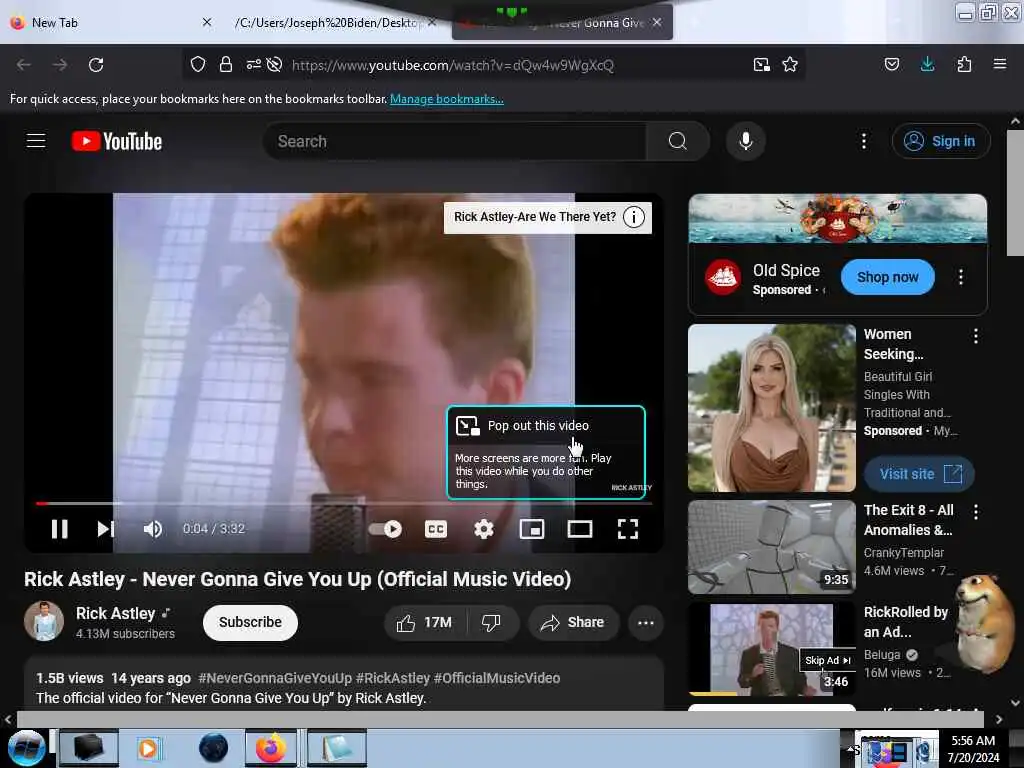This screenshot has width=1024, height=768.
Task: Open The Exit 8 video thumbnail
Action: (771, 547)
